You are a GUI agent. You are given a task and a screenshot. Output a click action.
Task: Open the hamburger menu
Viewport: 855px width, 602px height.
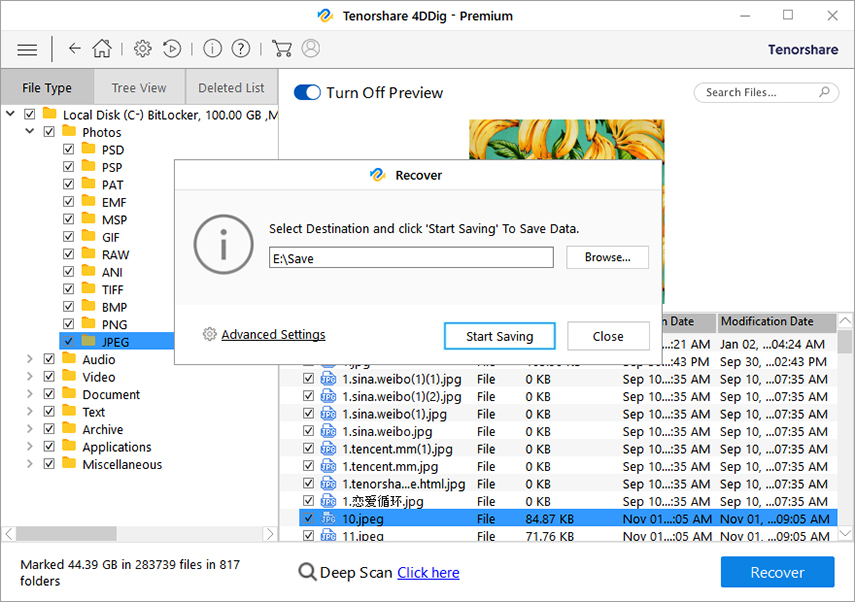tap(27, 50)
